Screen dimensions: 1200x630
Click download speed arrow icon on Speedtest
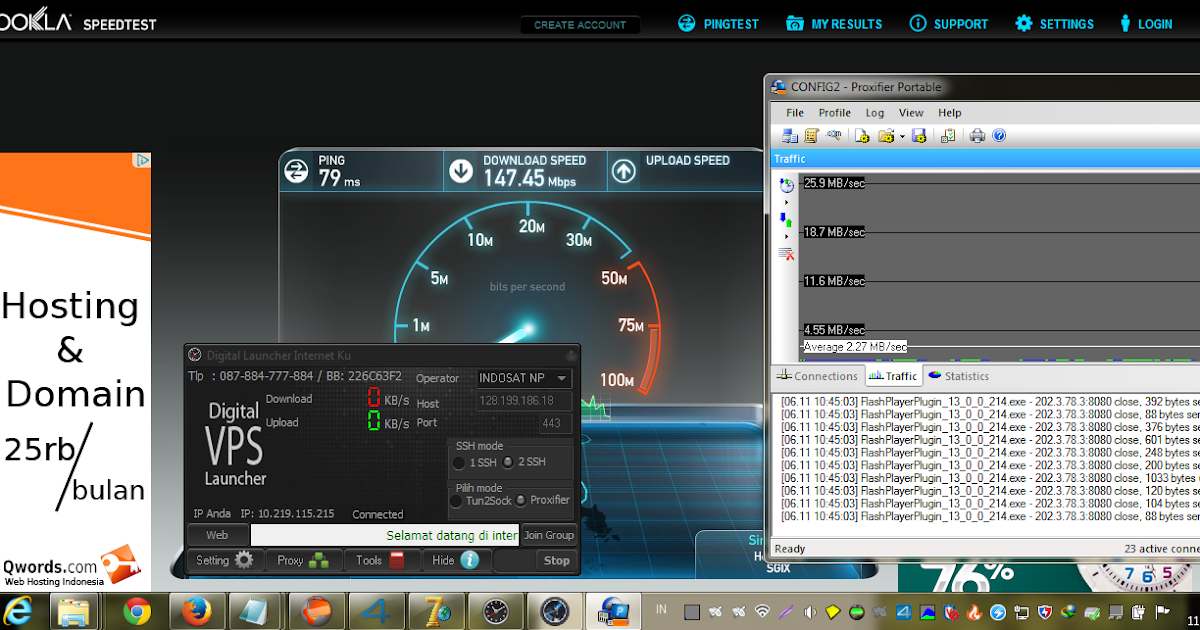[x=461, y=171]
